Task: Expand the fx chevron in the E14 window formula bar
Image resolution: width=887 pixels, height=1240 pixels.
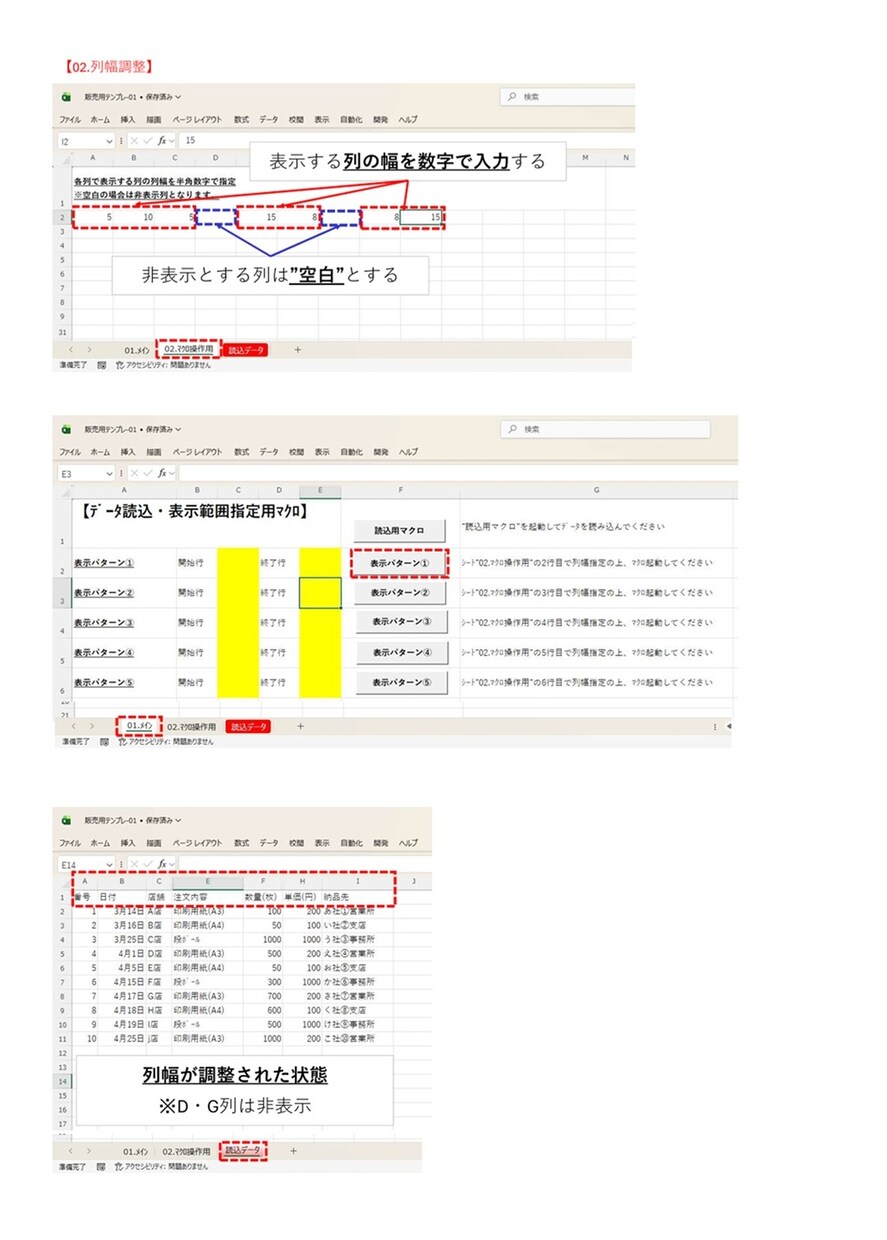Action: click(172, 864)
